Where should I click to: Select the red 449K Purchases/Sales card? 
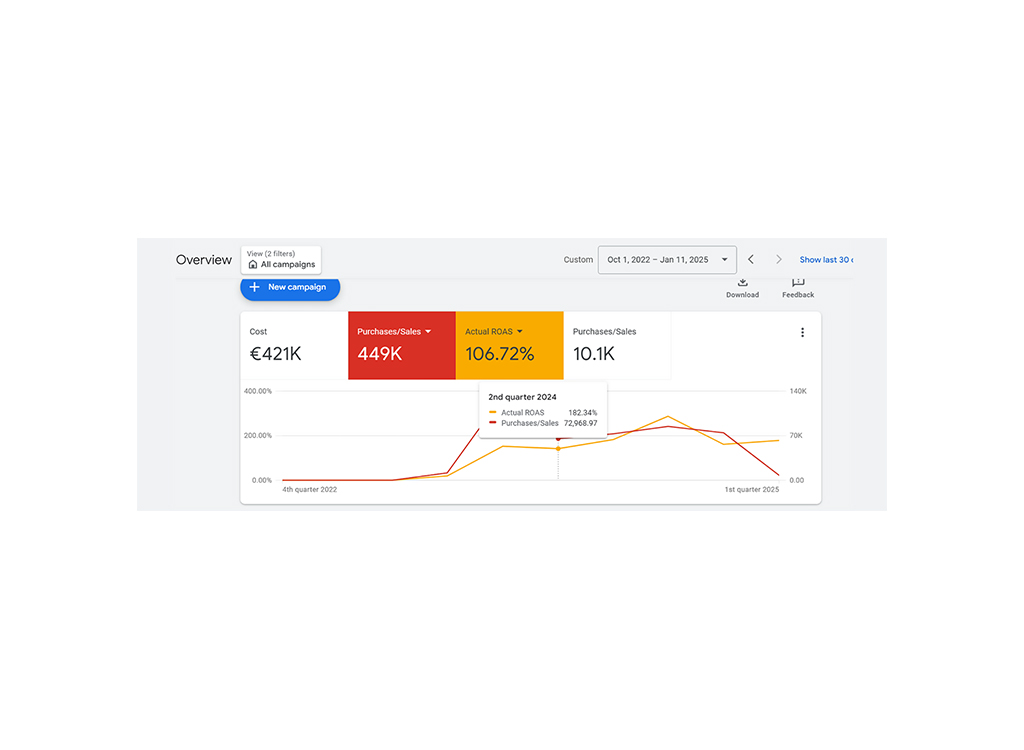tap(401, 345)
